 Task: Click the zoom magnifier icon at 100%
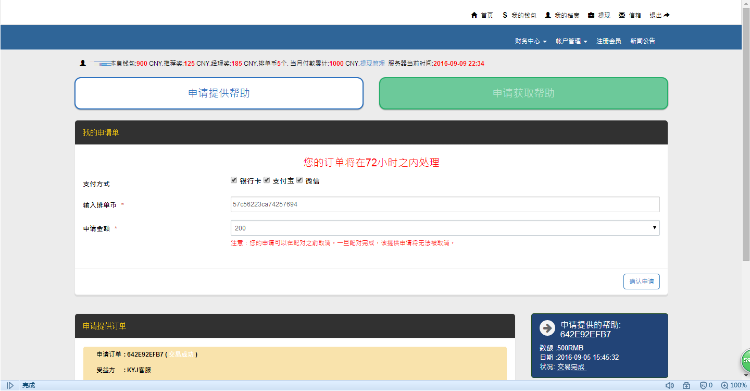(x=724, y=385)
